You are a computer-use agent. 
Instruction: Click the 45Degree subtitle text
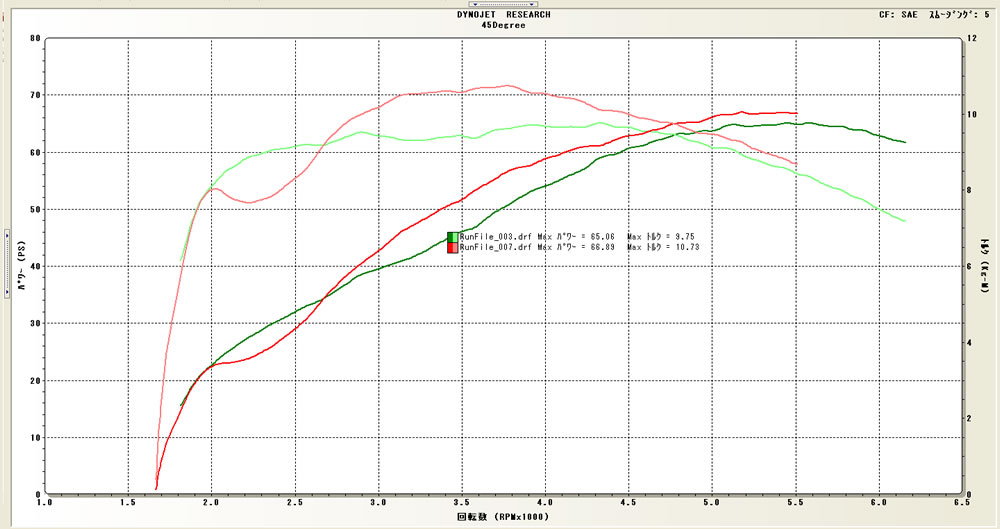click(502, 26)
